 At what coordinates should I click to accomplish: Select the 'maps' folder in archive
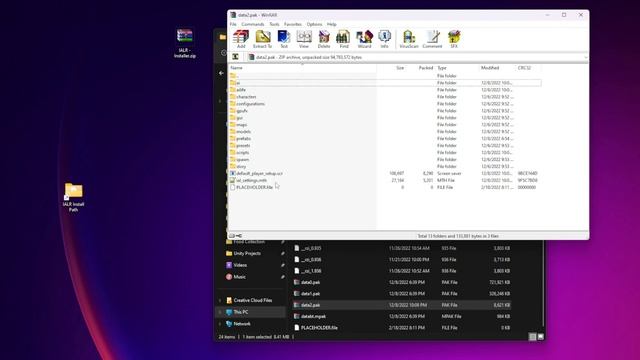click(x=385, y=124)
